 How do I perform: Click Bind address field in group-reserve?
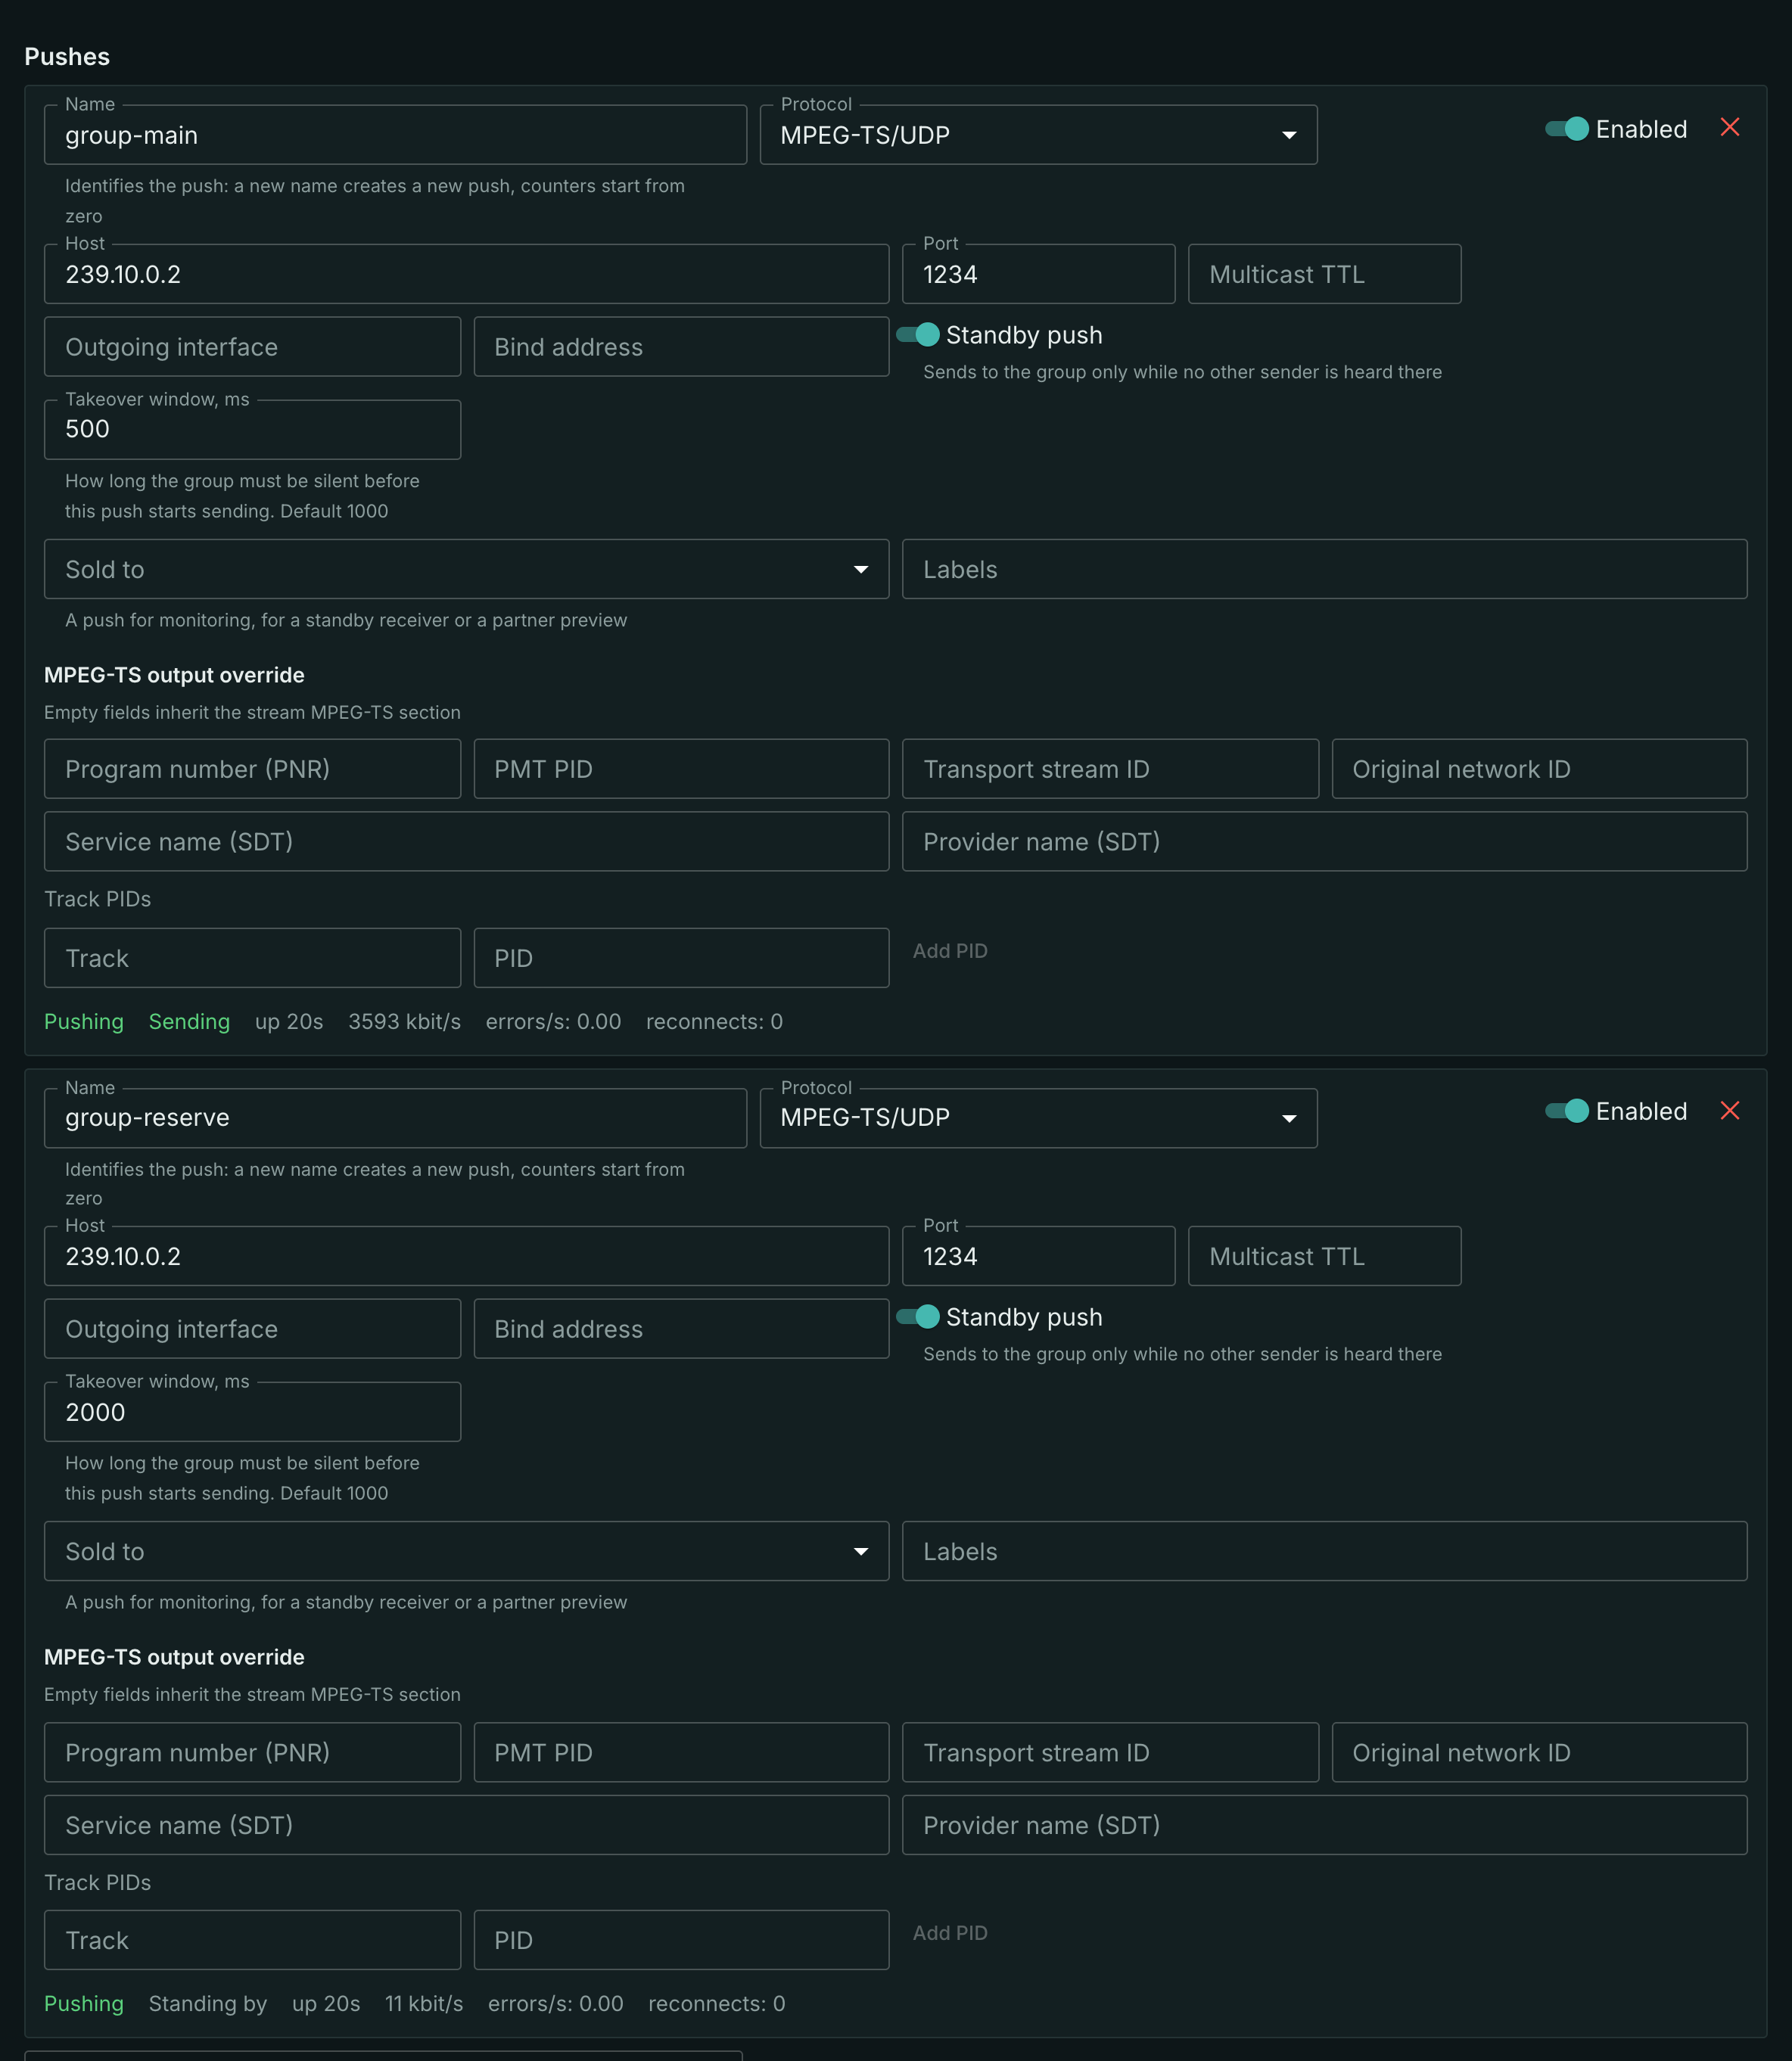[681, 1329]
